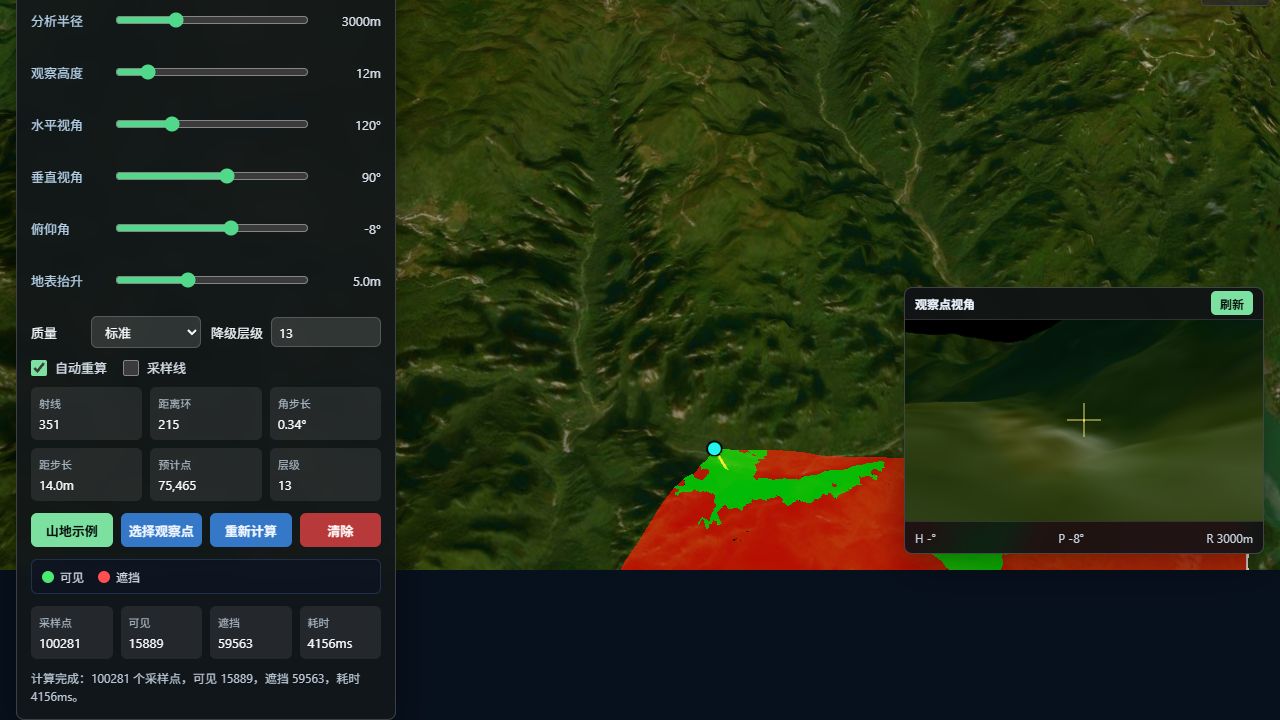1280x720 pixels.
Task: Click the 12m observation height value
Action: point(368,73)
